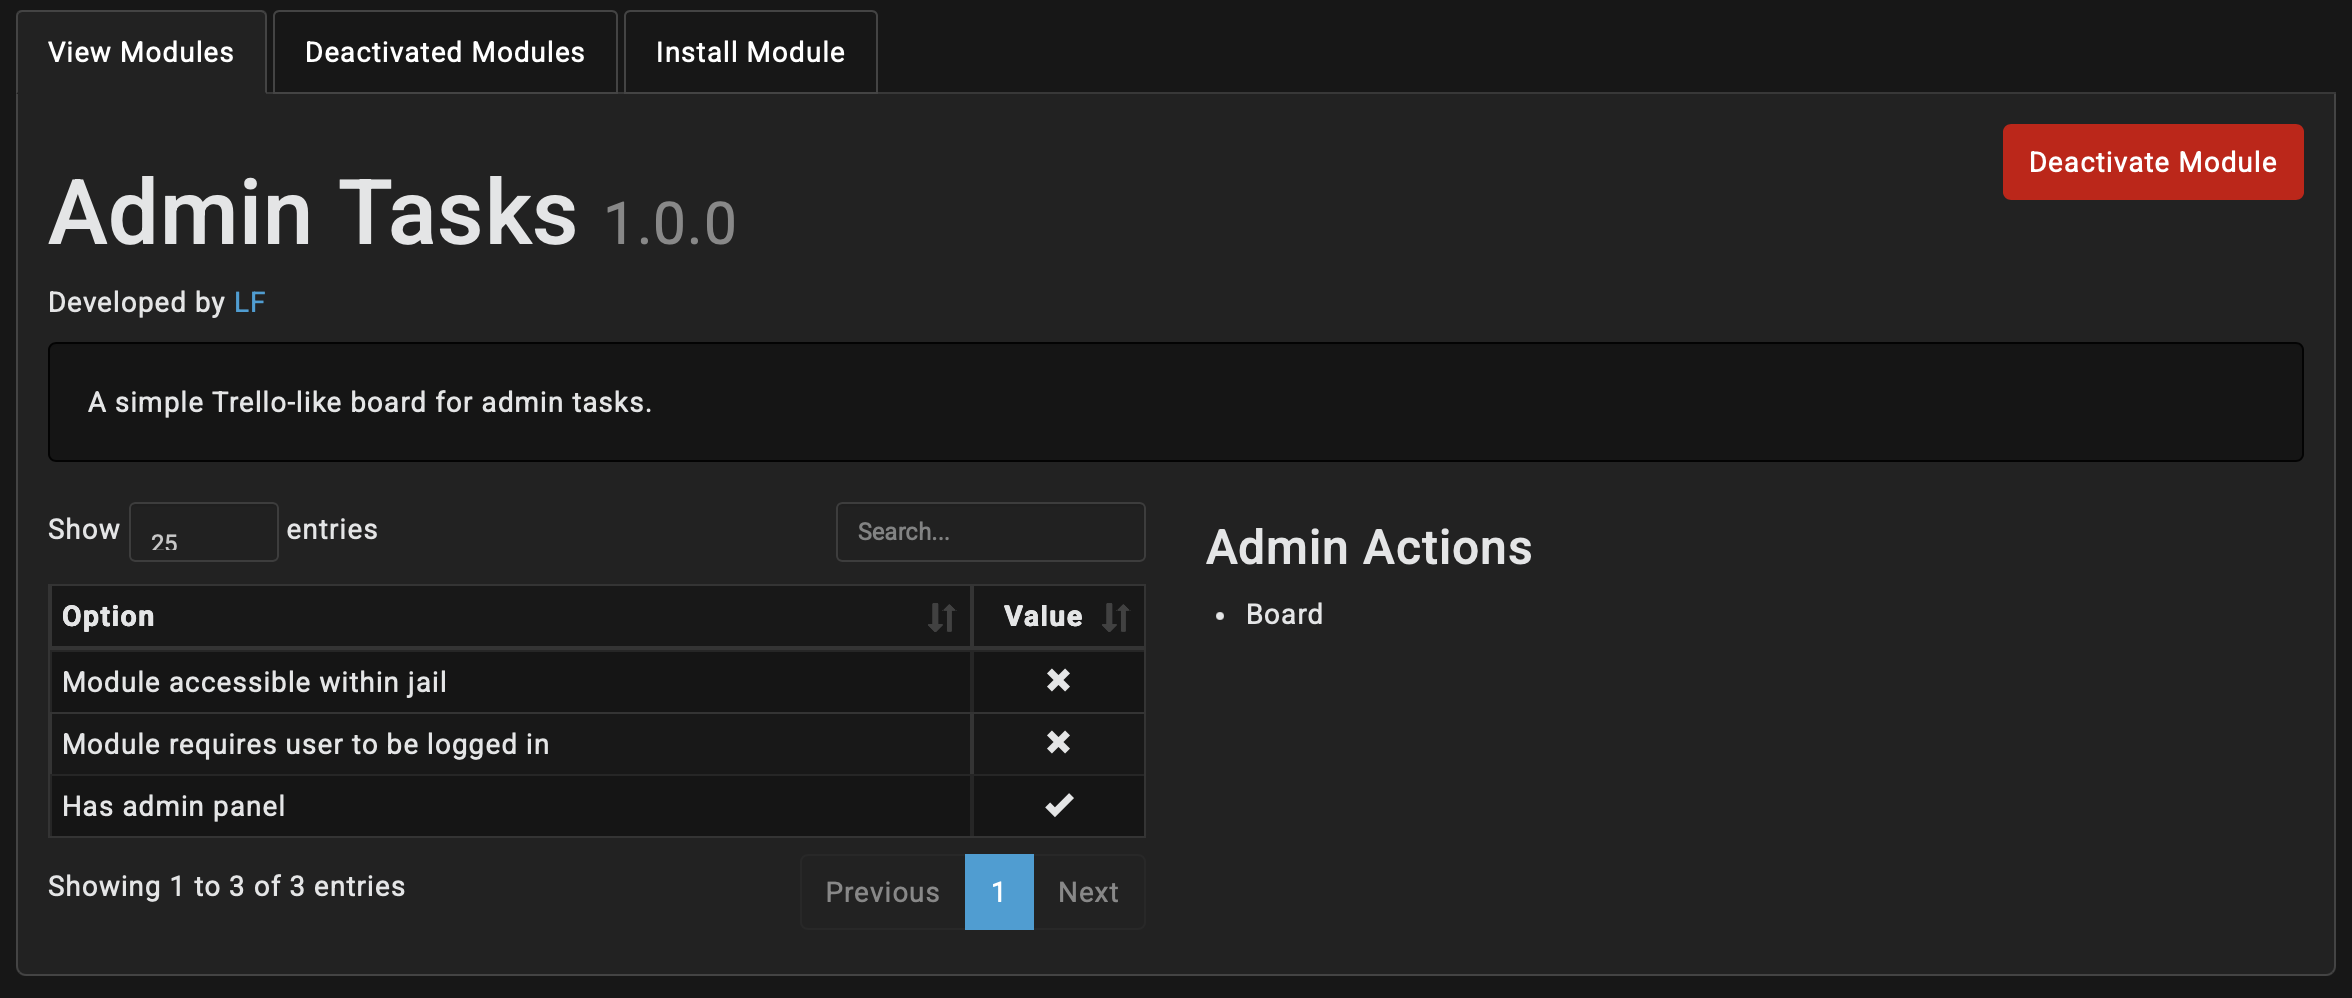Open the Board admin action
Image resolution: width=2352 pixels, height=998 pixels.
tap(1284, 614)
